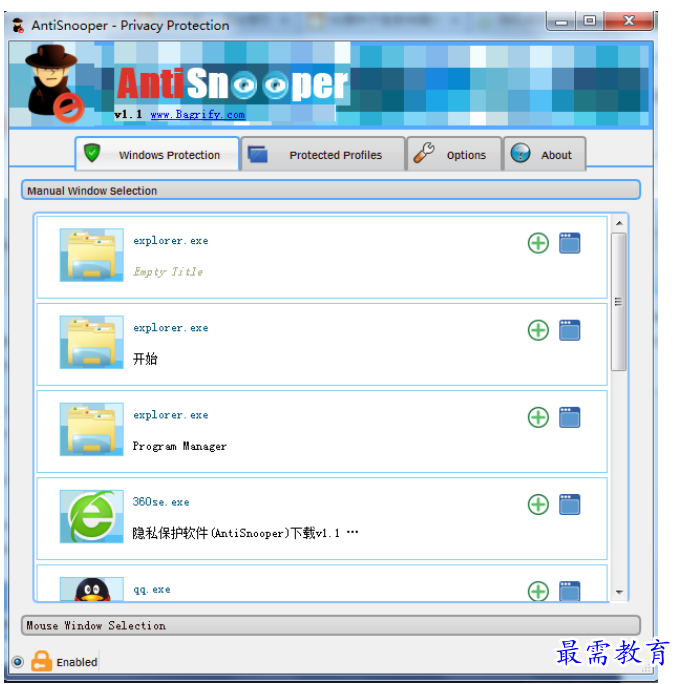This screenshot has height=684, width=678.
Task: Collapse the Manual Window Selection header
Action: pyautogui.click(x=331, y=190)
